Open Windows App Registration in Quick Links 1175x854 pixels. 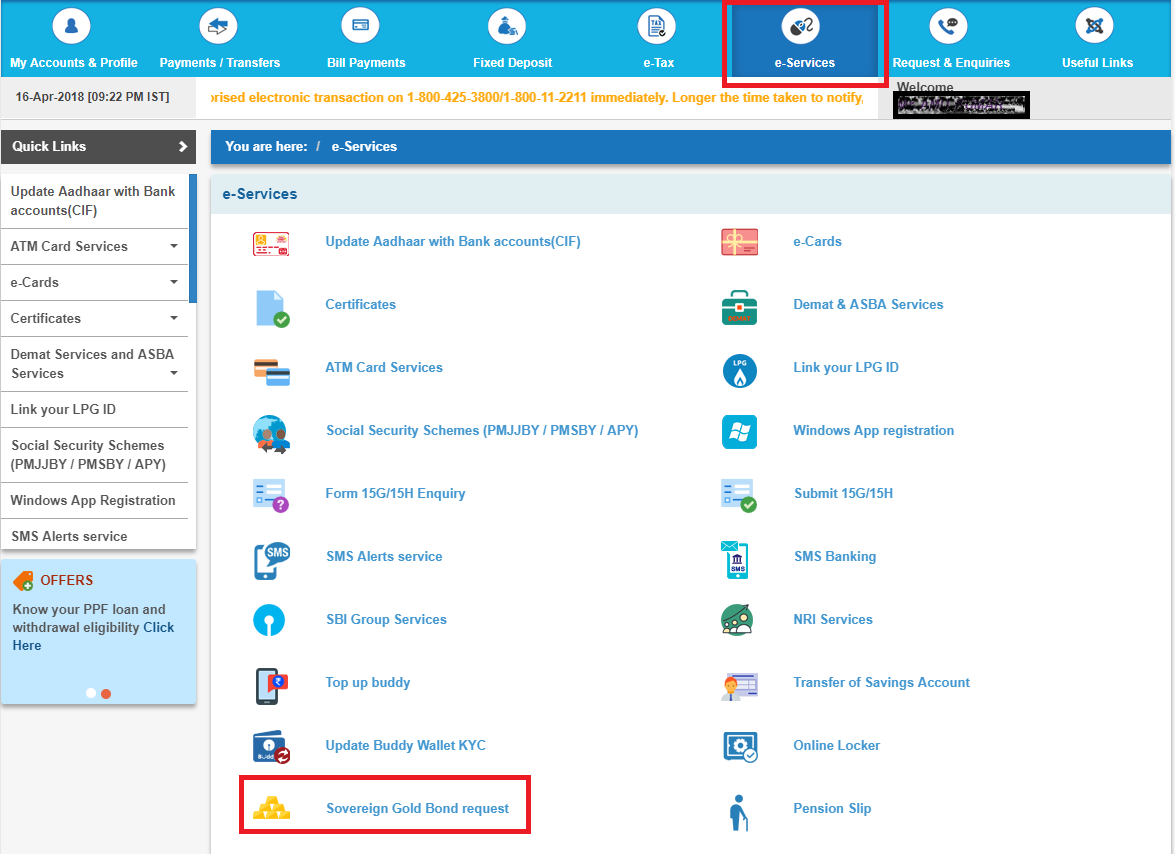pyautogui.click(x=93, y=500)
